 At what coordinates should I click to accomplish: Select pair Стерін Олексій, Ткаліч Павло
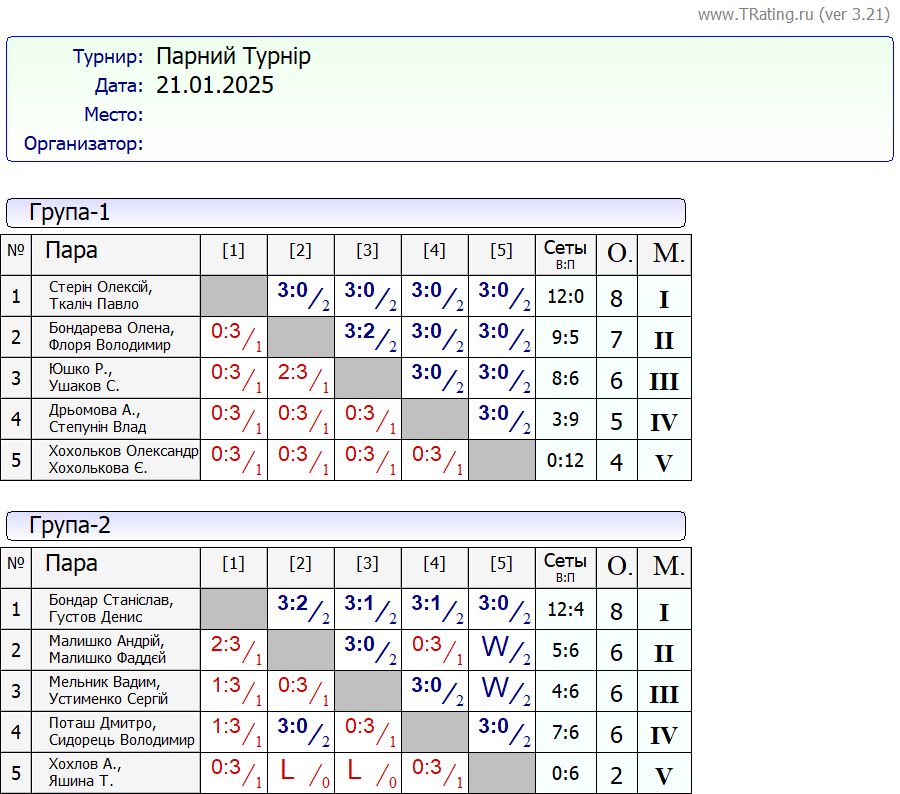[101, 296]
